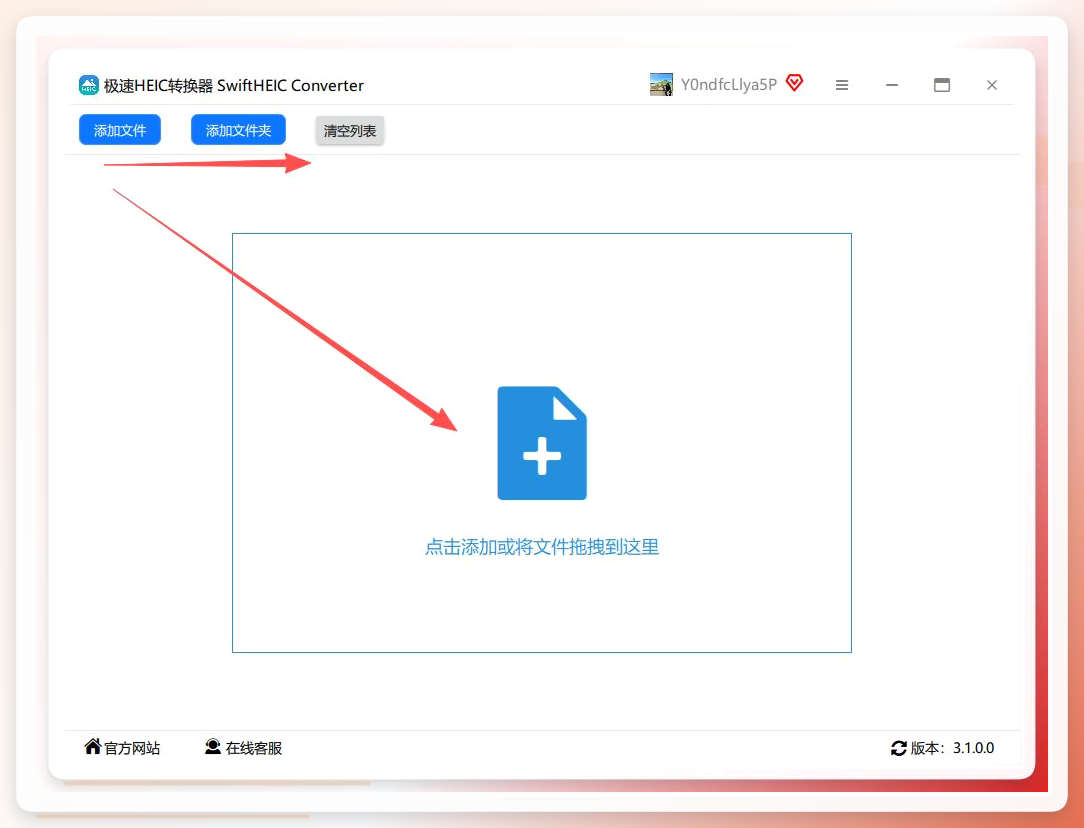Open the hamburger menu in title bar
The width and height of the screenshot is (1084, 828).
click(x=842, y=85)
